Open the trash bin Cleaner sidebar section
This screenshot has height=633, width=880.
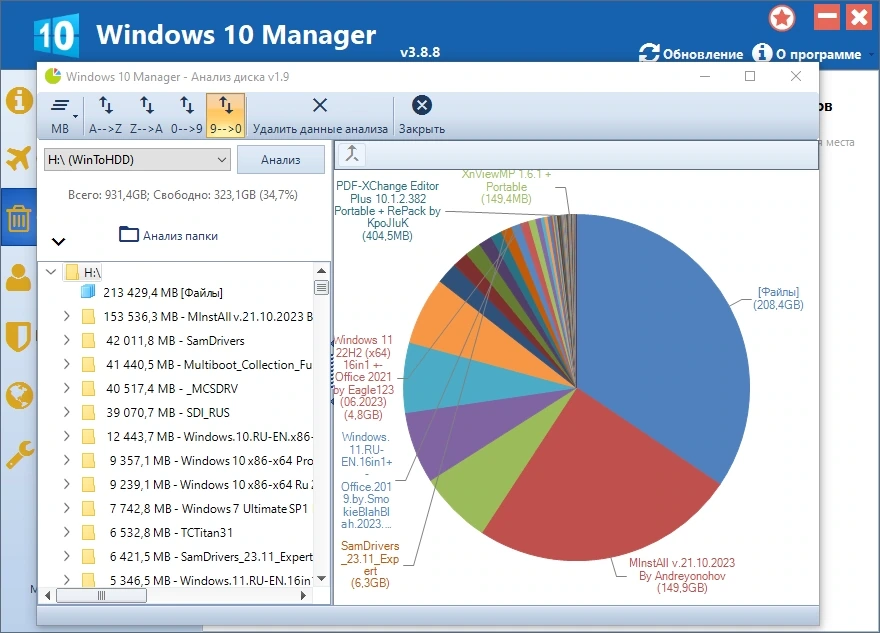[x=19, y=218]
